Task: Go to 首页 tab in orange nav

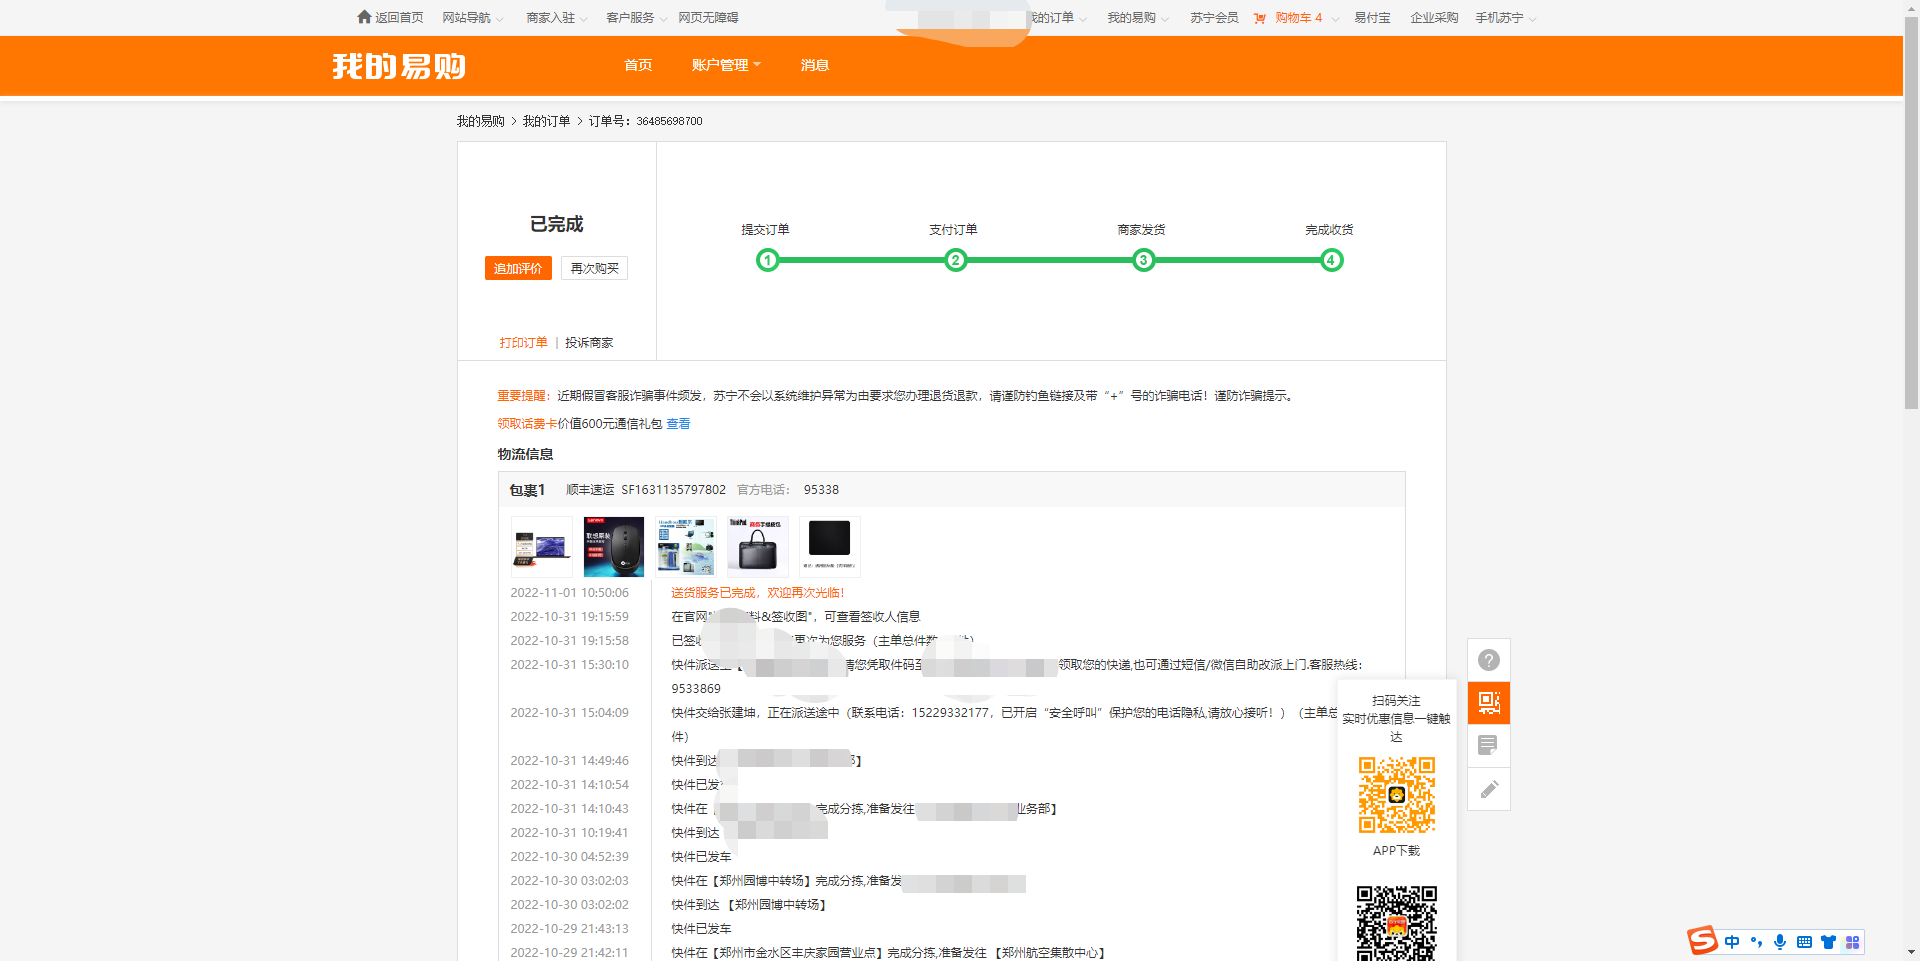Action: (638, 65)
